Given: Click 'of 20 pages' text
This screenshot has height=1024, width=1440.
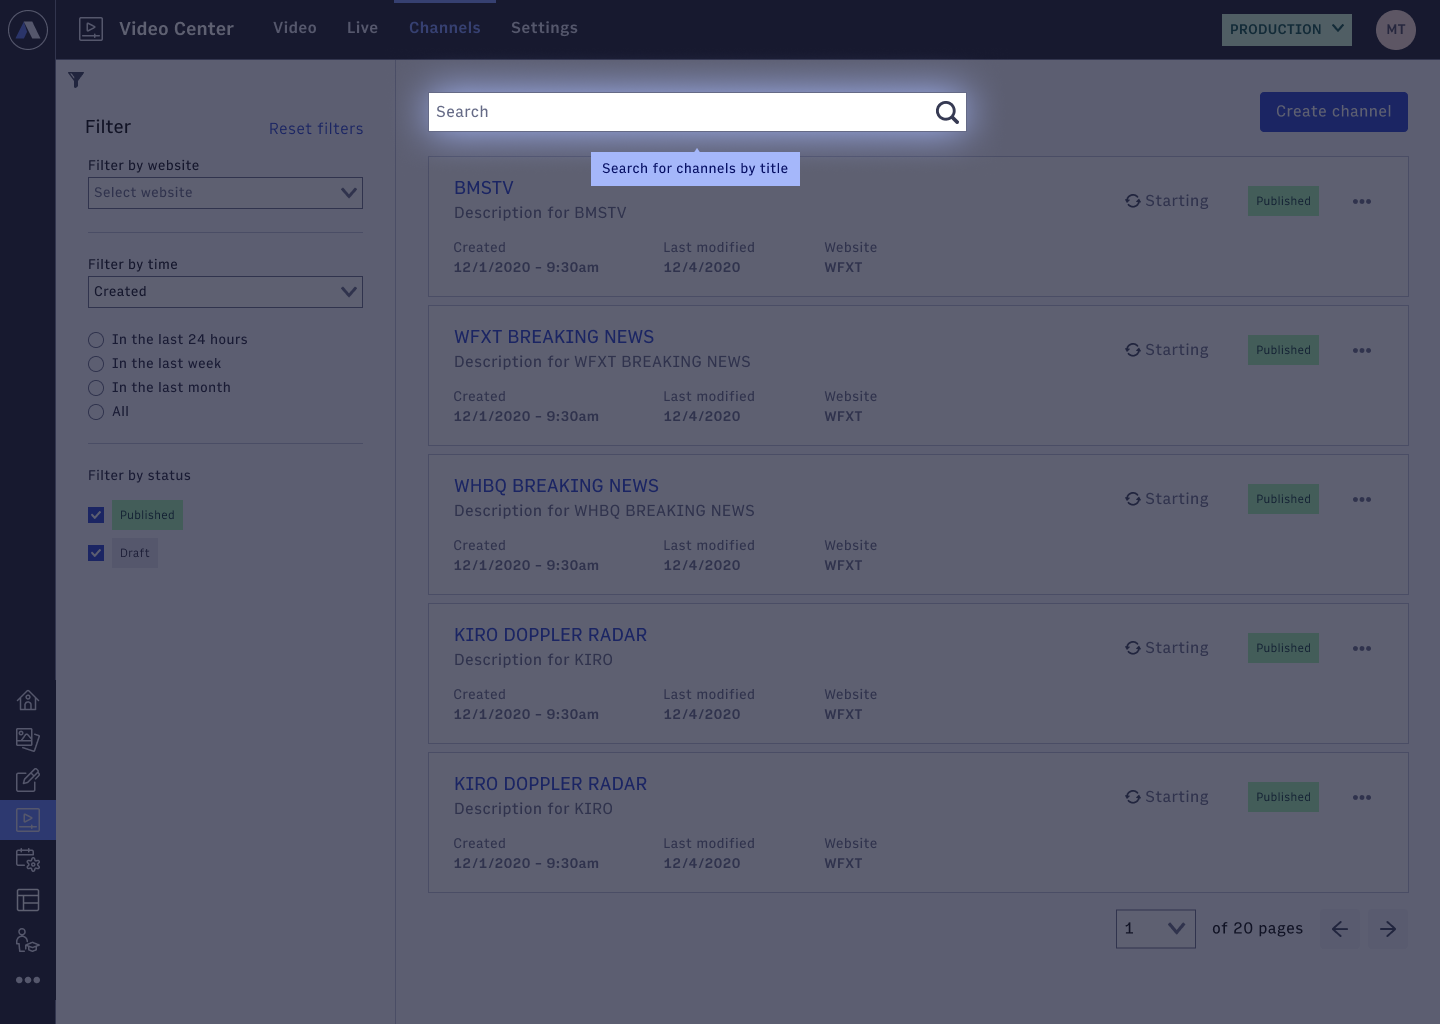Looking at the screenshot, I should click(1257, 929).
